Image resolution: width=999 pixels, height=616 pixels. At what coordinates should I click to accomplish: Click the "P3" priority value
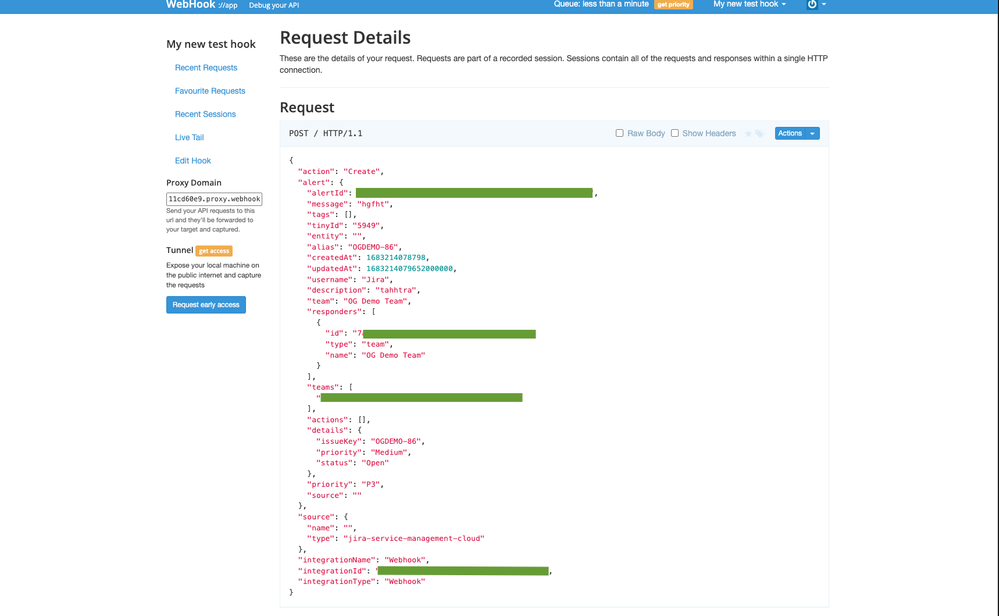click(371, 485)
